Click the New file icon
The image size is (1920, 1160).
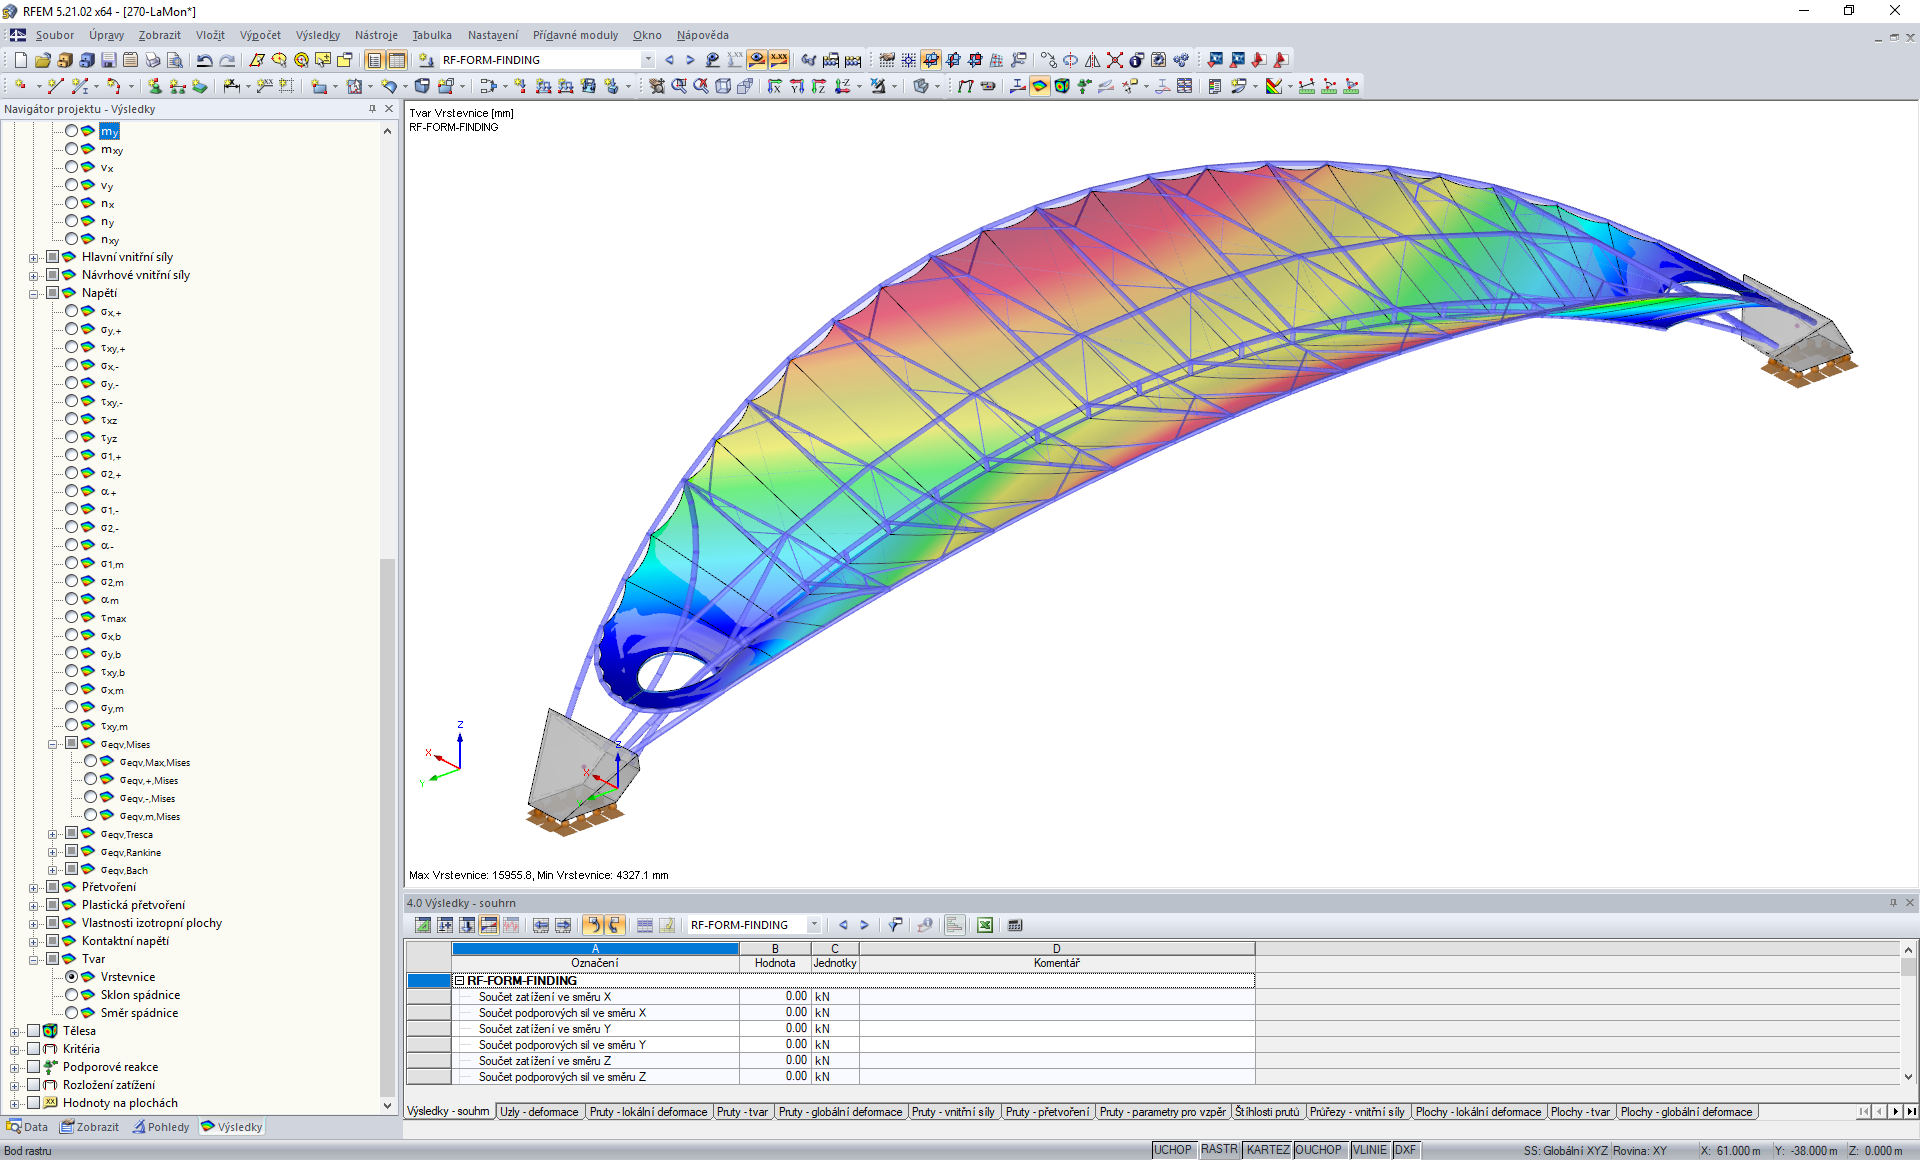pyautogui.click(x=20, y=60)
